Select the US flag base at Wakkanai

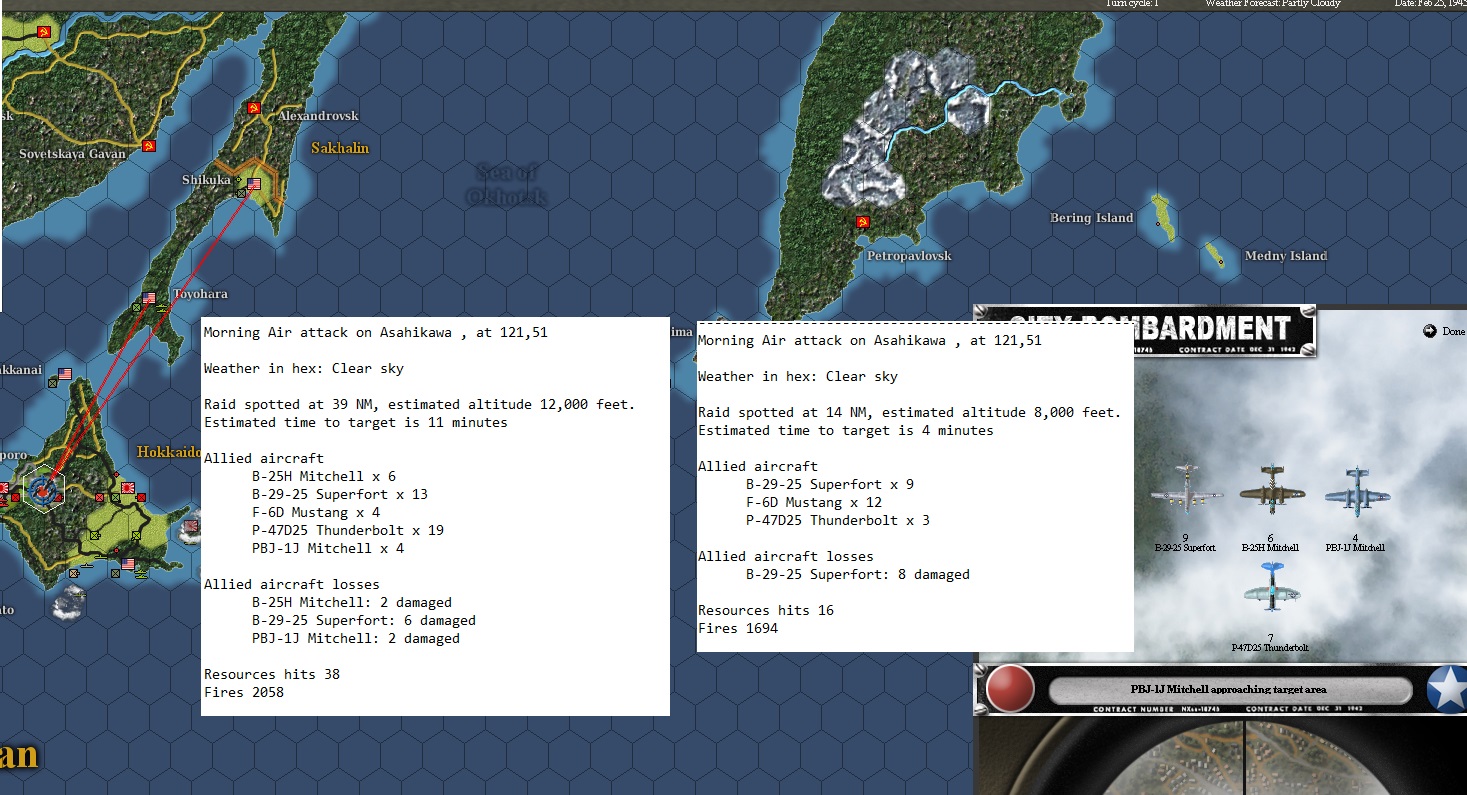click(x=65, y=374)
